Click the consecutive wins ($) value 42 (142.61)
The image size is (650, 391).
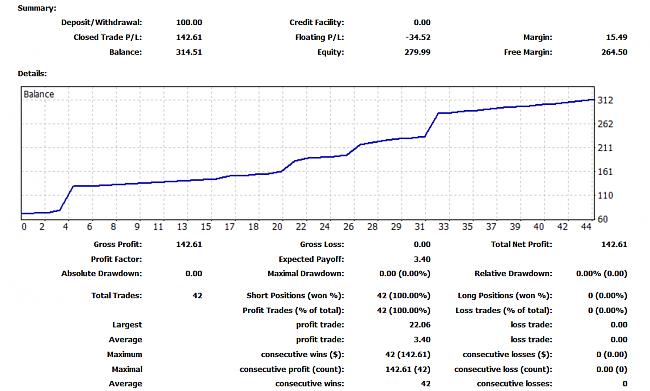408,355
